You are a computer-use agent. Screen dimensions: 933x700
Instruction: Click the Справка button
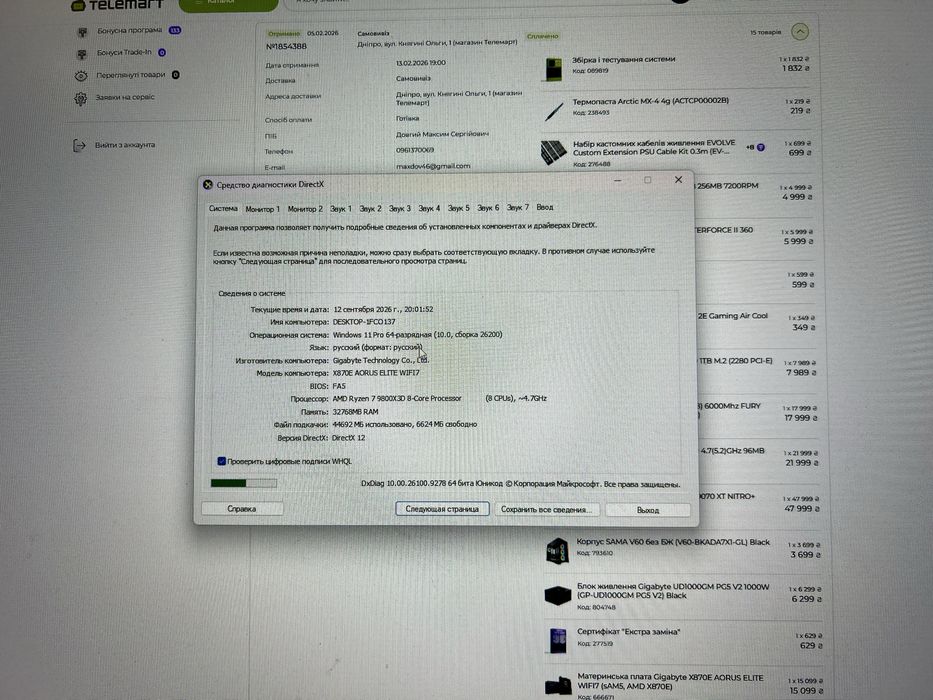242,509
